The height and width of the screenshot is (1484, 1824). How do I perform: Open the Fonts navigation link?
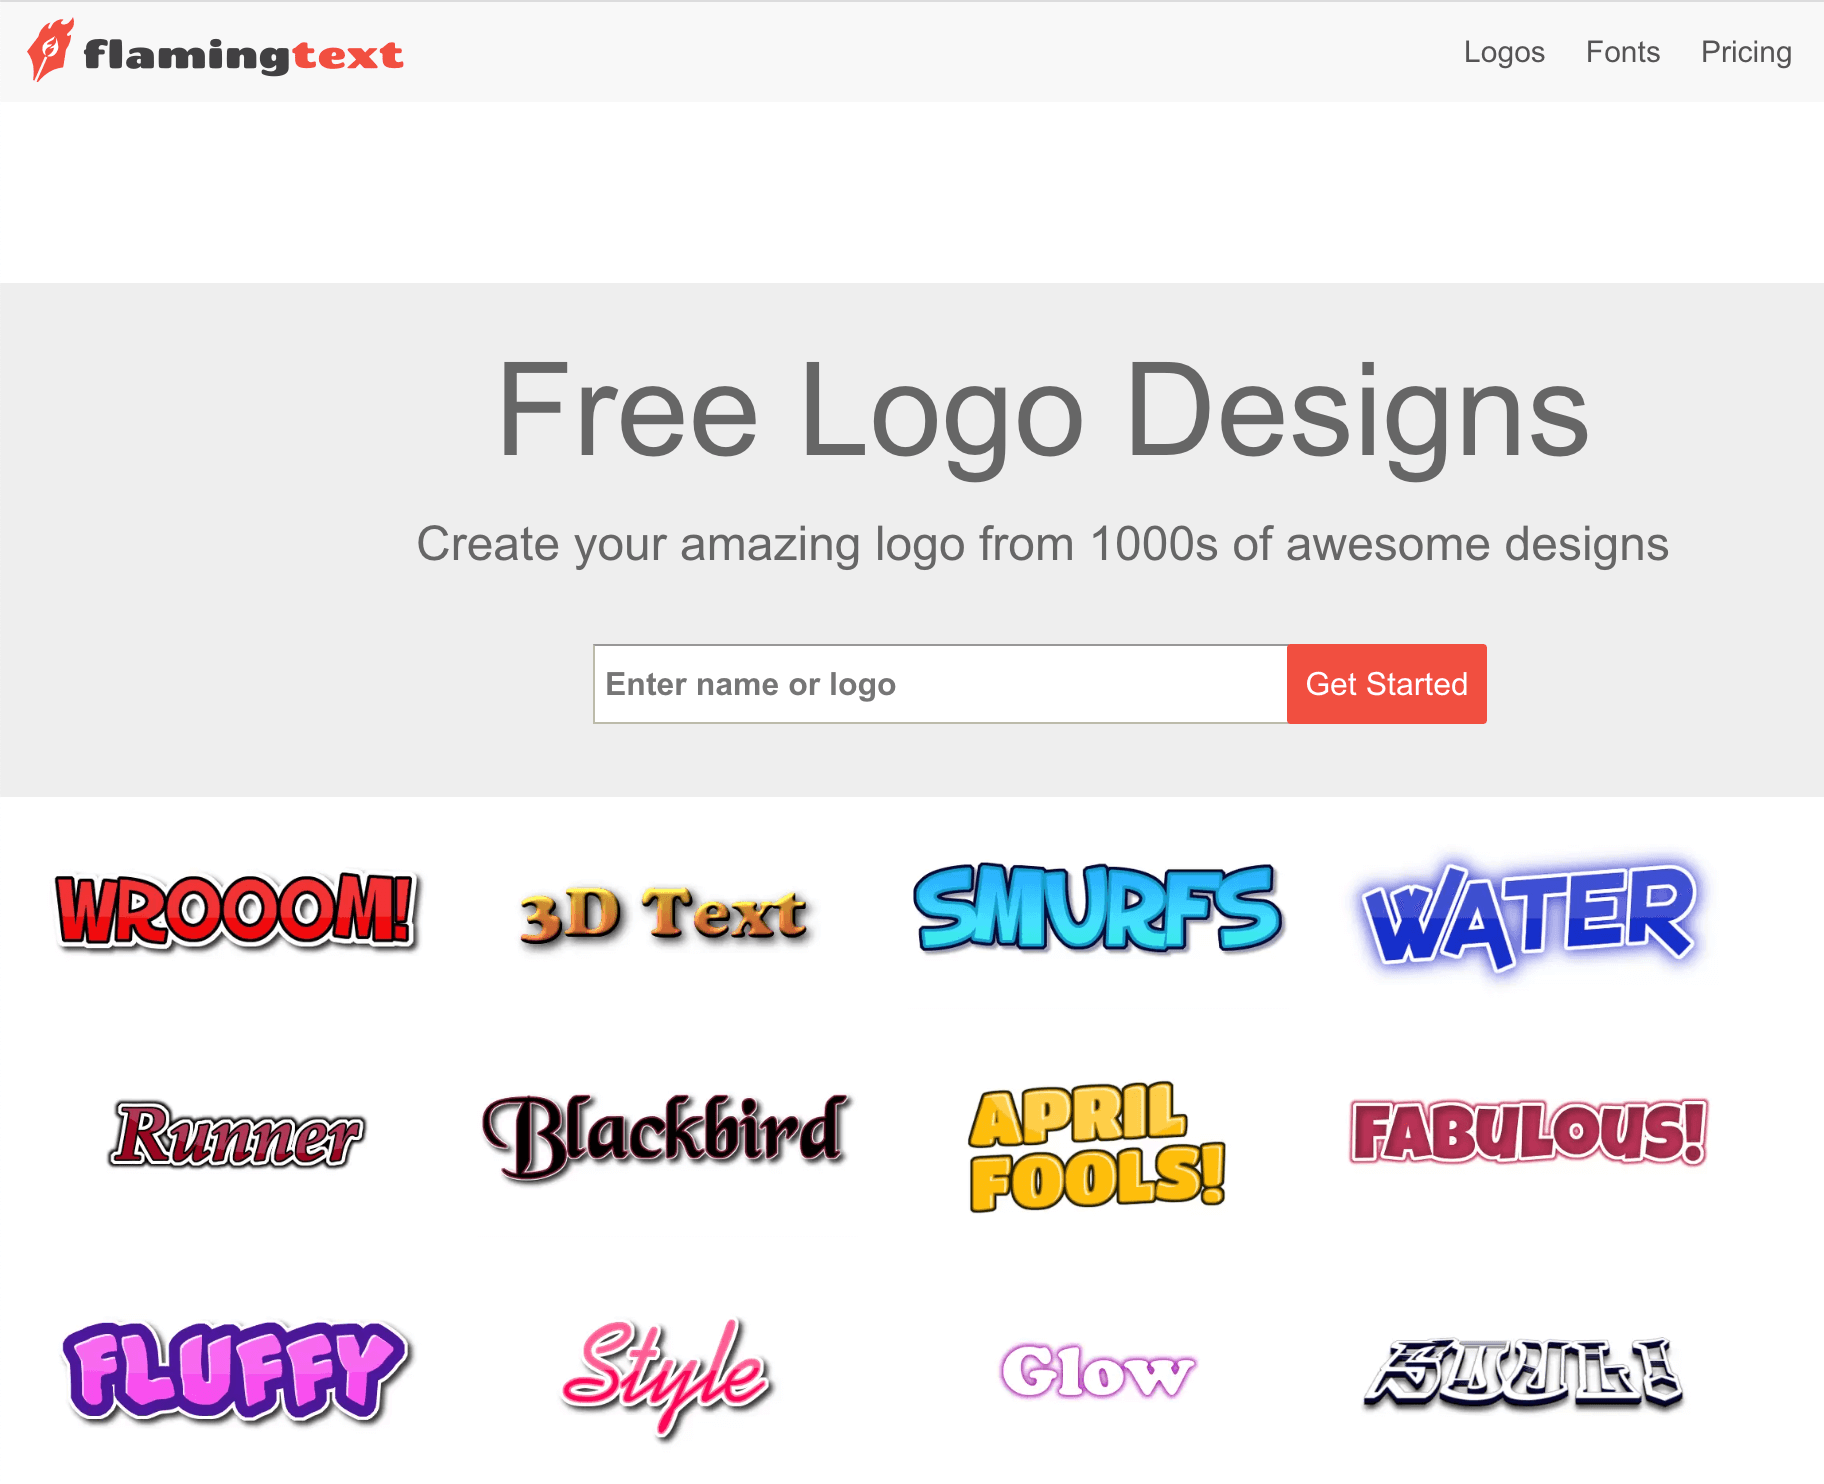coord(1623,52)
